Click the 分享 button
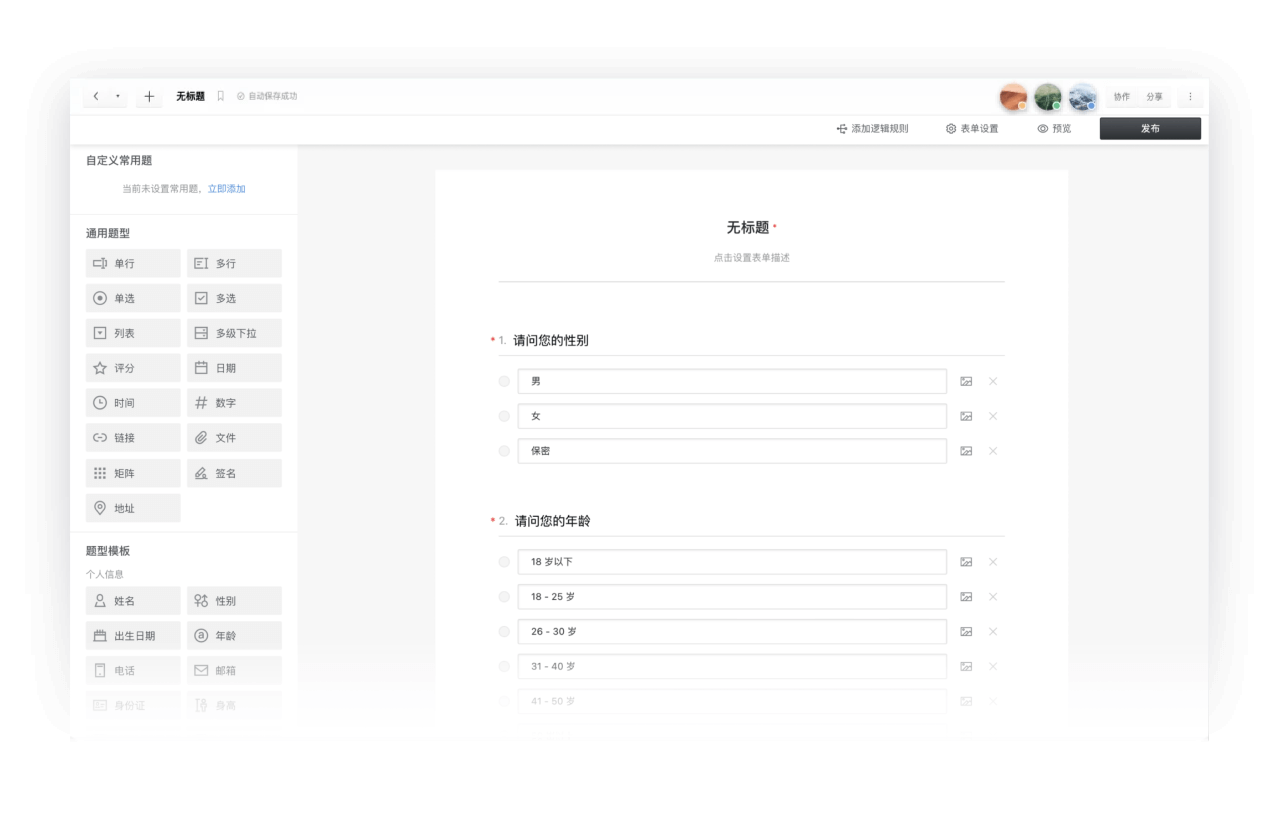 click(1155, 97)
